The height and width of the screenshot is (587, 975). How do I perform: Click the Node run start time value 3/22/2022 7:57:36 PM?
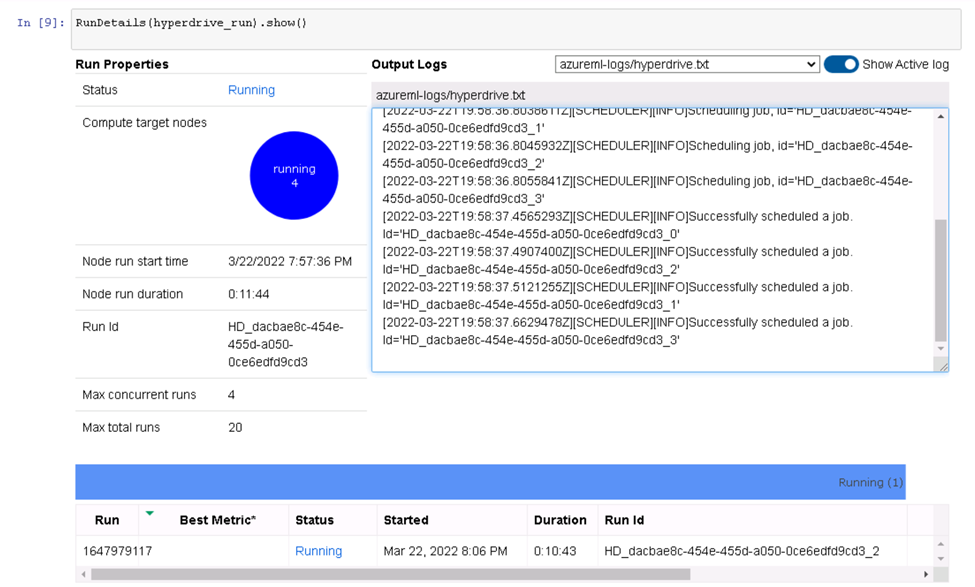coord(290,261)
